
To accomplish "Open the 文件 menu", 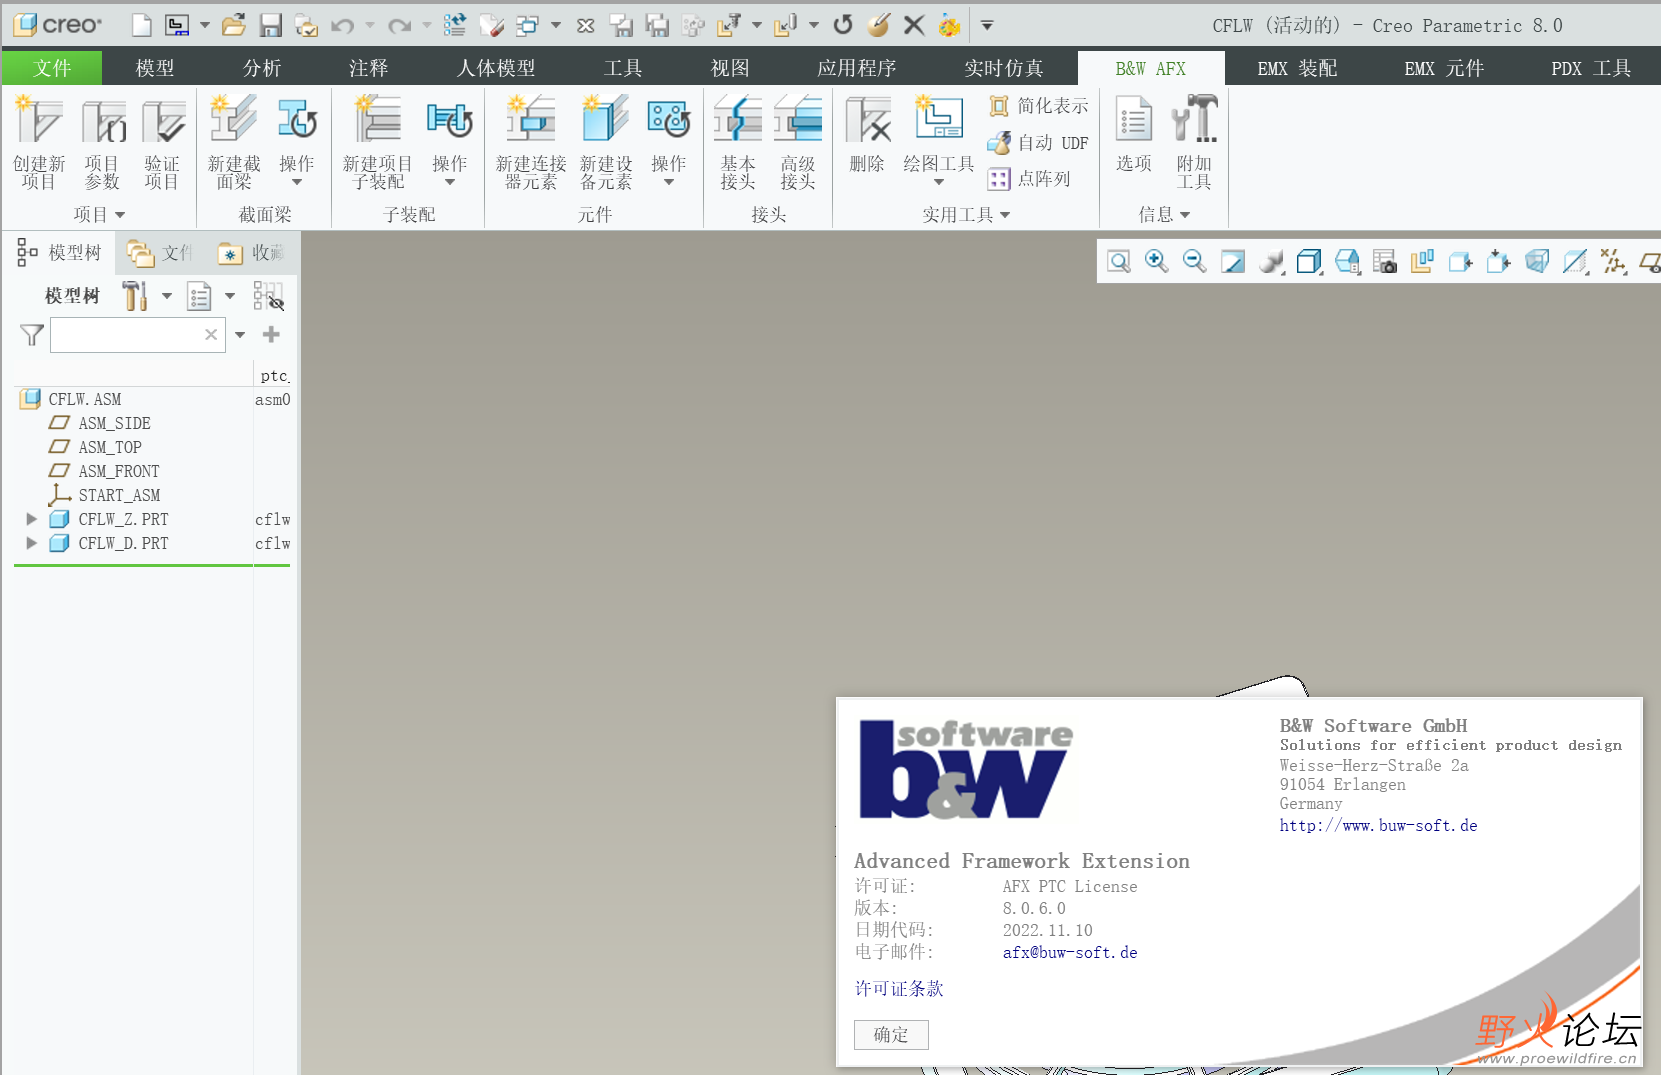I will [x=52, y=68].
